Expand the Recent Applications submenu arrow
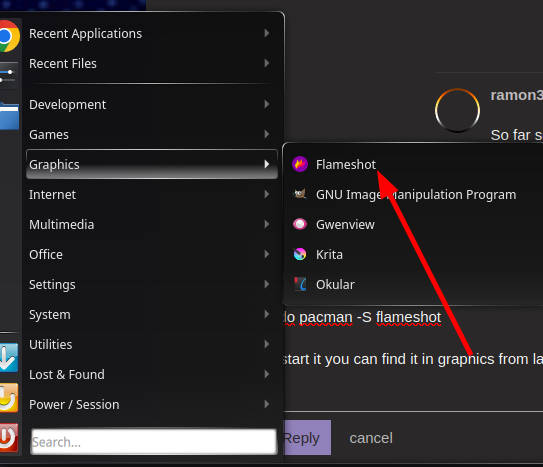 pyautogui.click(x=267, y=33)
